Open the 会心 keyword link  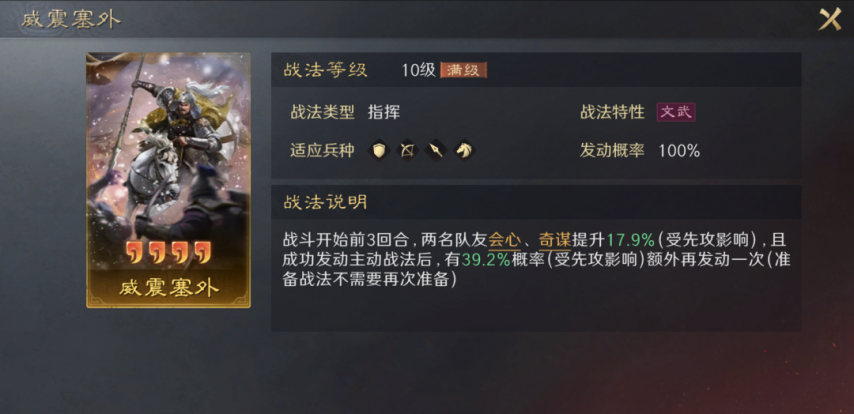[504, 240]
